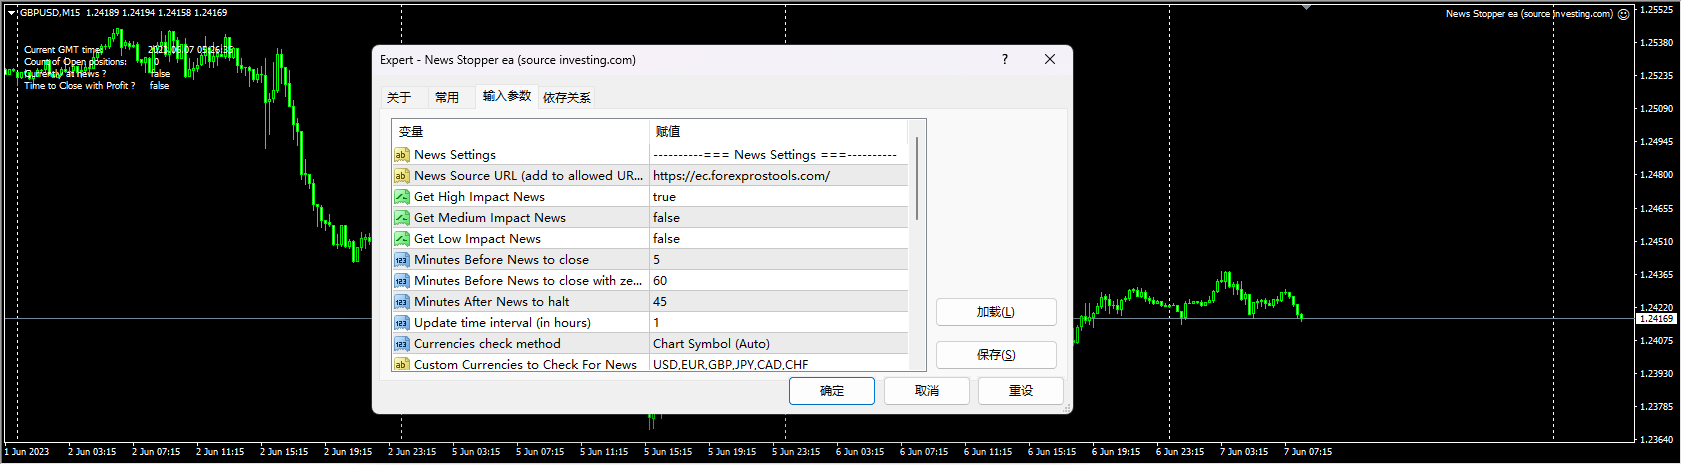
Task: Open Currencies check method value dropdown
Action: click(778, 344)
